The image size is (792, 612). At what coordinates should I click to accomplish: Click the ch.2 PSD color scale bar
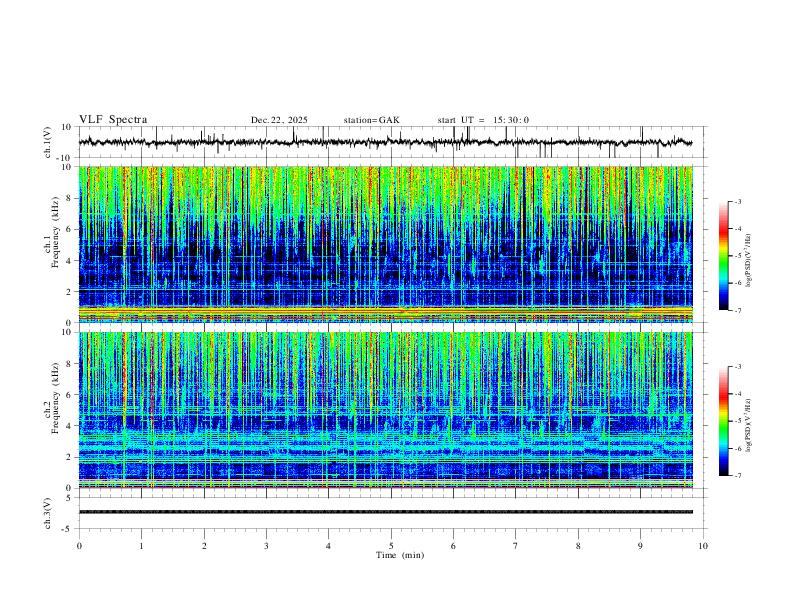724,421
